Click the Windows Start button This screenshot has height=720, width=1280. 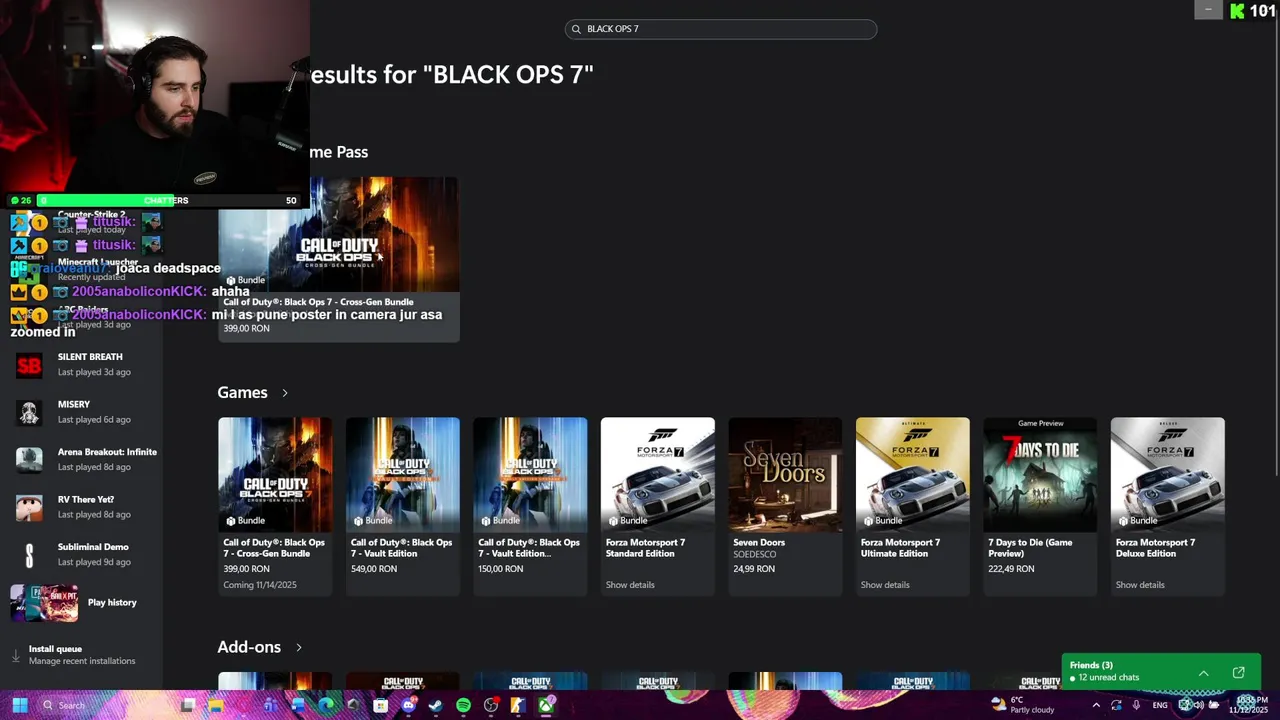click(x=20, y=705)
